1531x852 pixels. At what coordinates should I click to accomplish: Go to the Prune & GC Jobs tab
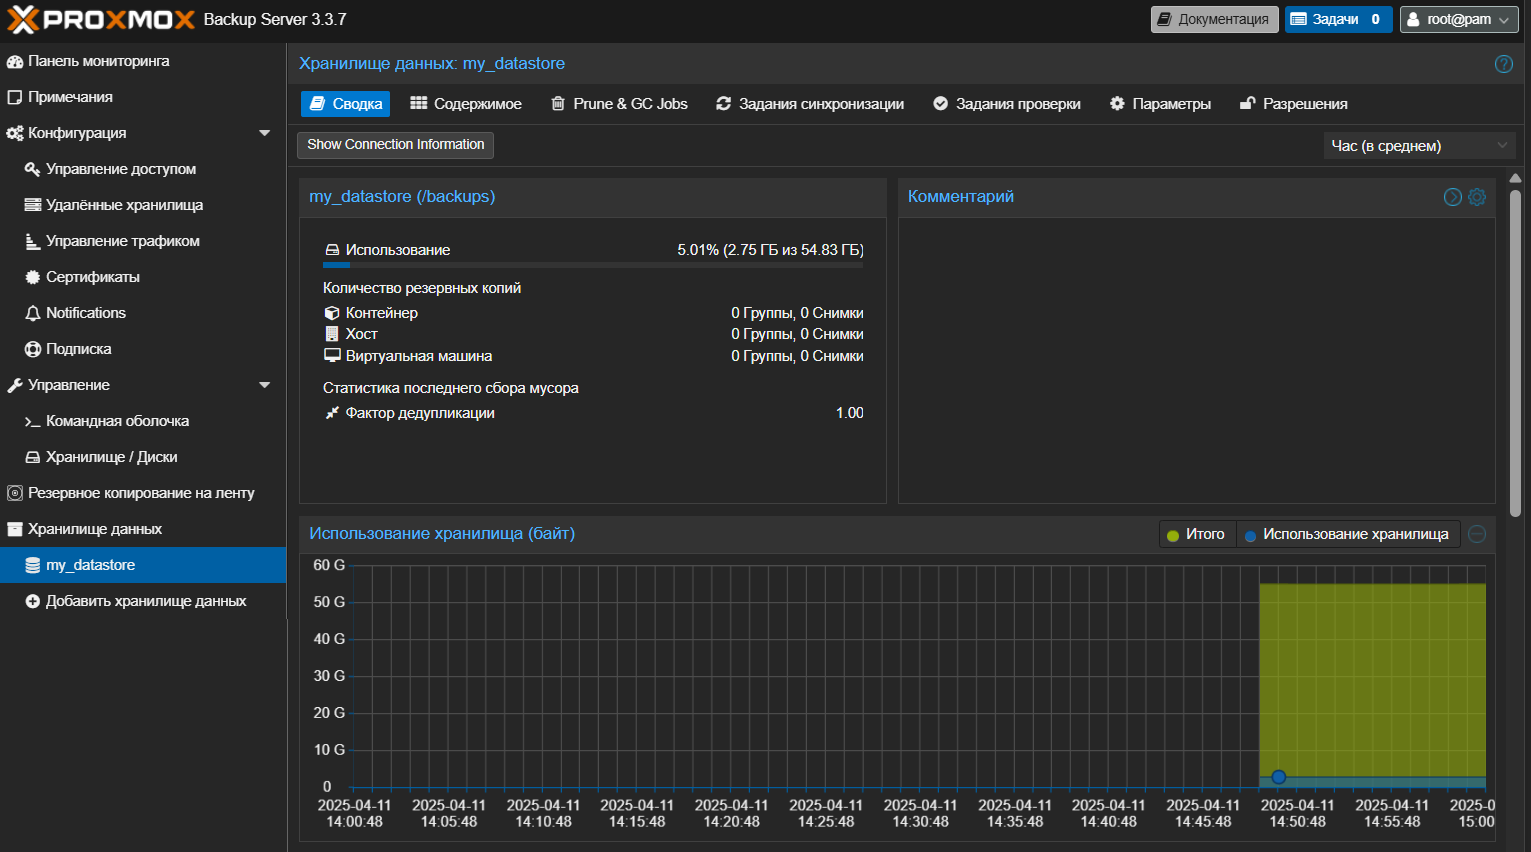click(x=619, y=104)
